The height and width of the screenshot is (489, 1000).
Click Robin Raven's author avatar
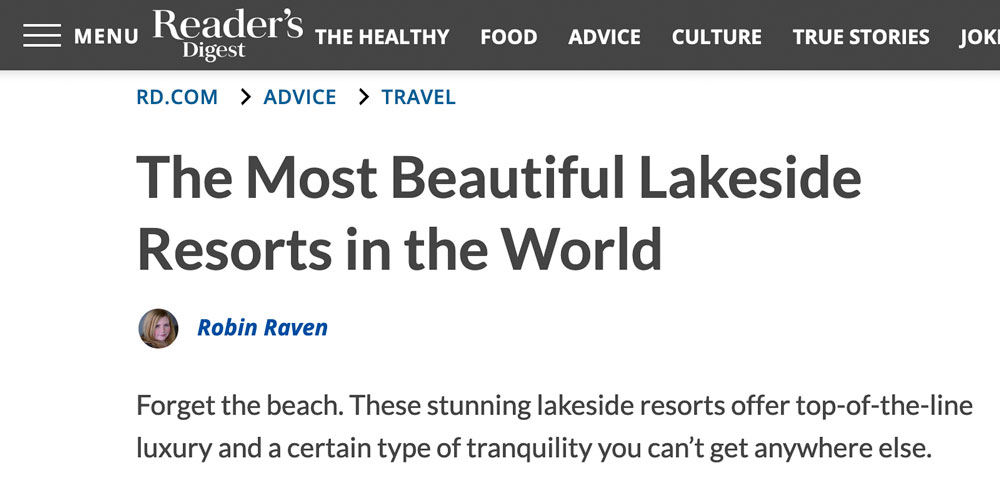coord(158,328)
